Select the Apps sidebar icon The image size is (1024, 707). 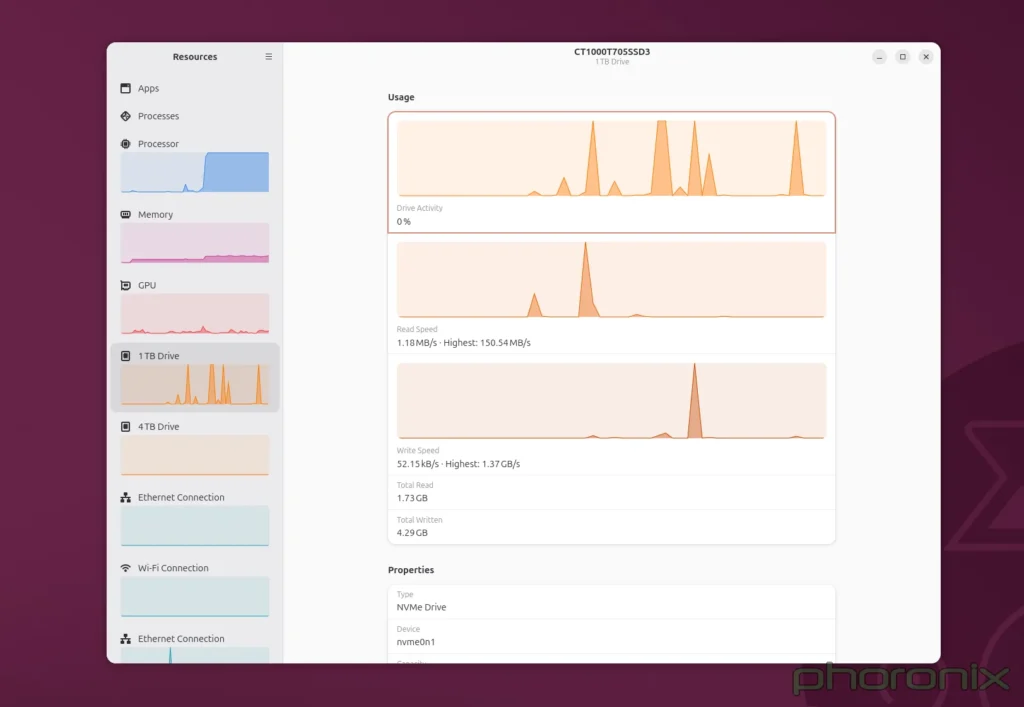[125, 88]
